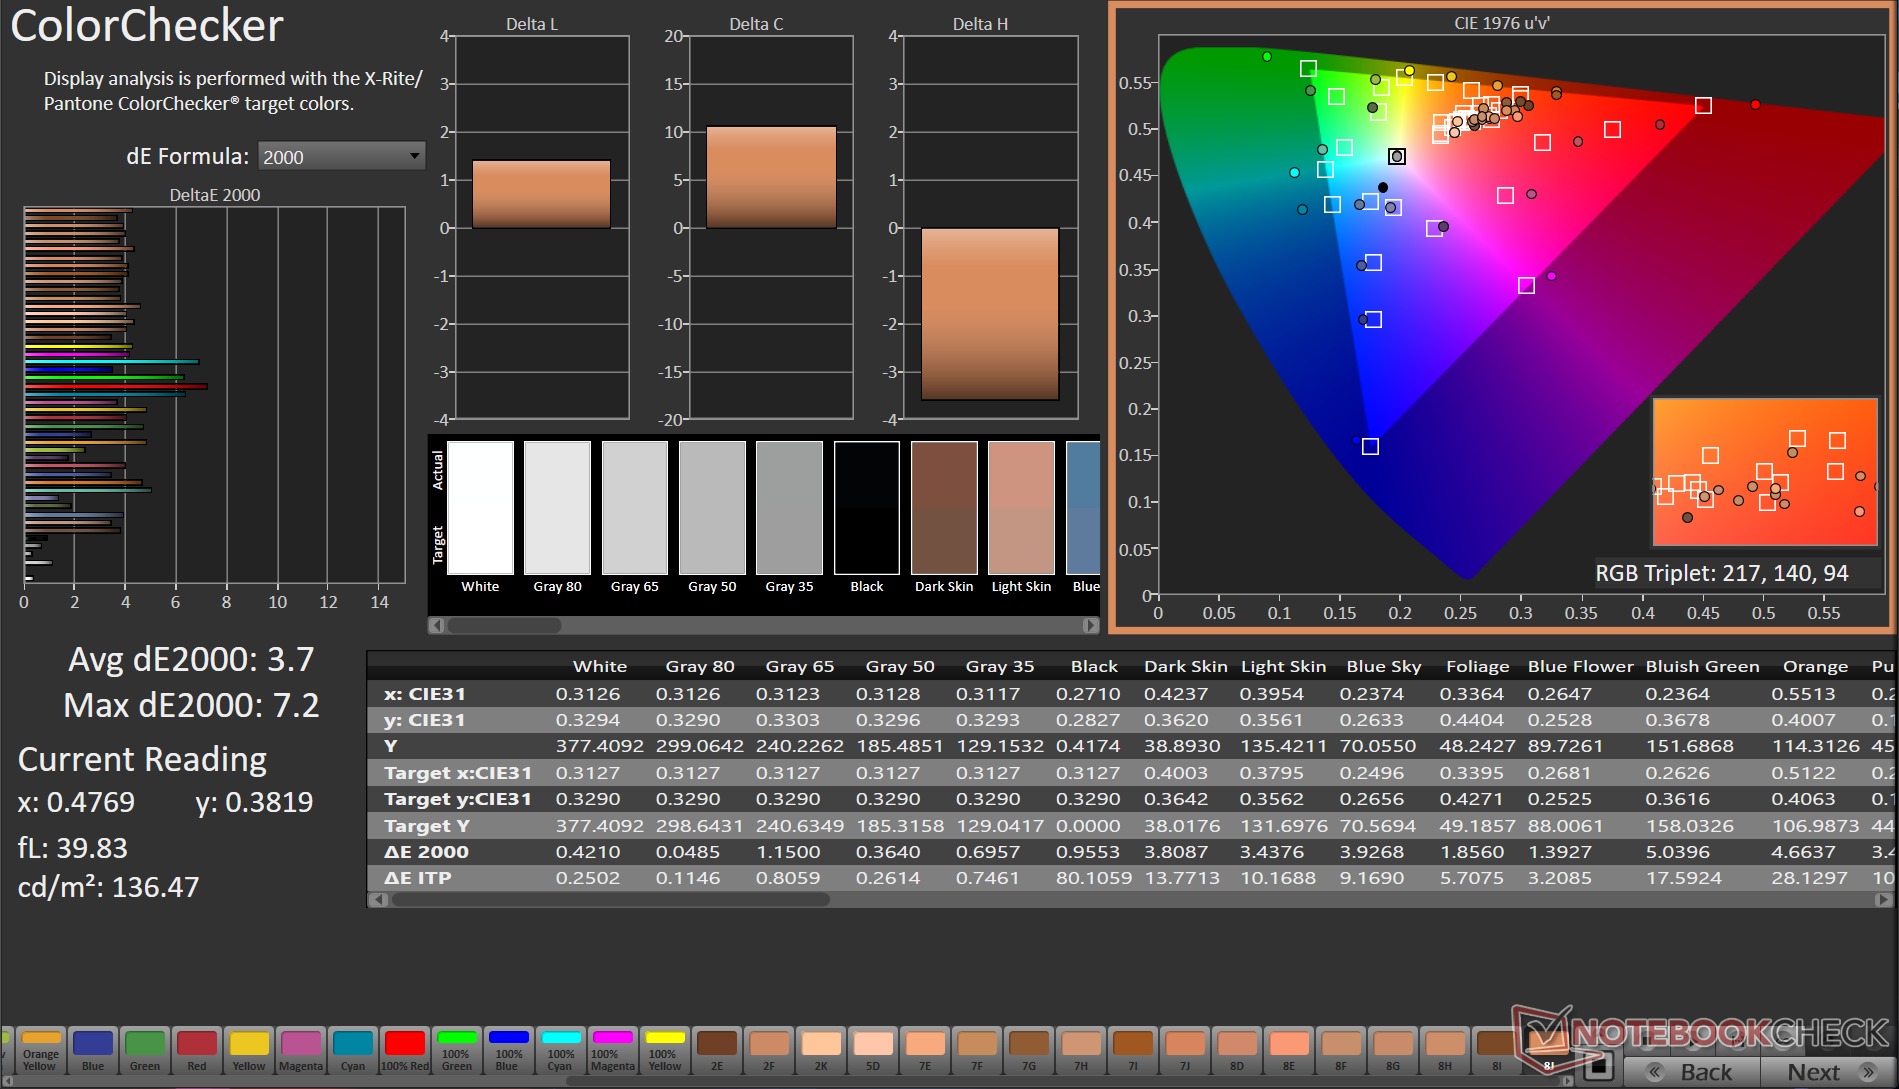
Task: Select the 2E skin tone patch
Action: tap(717, 1051)
